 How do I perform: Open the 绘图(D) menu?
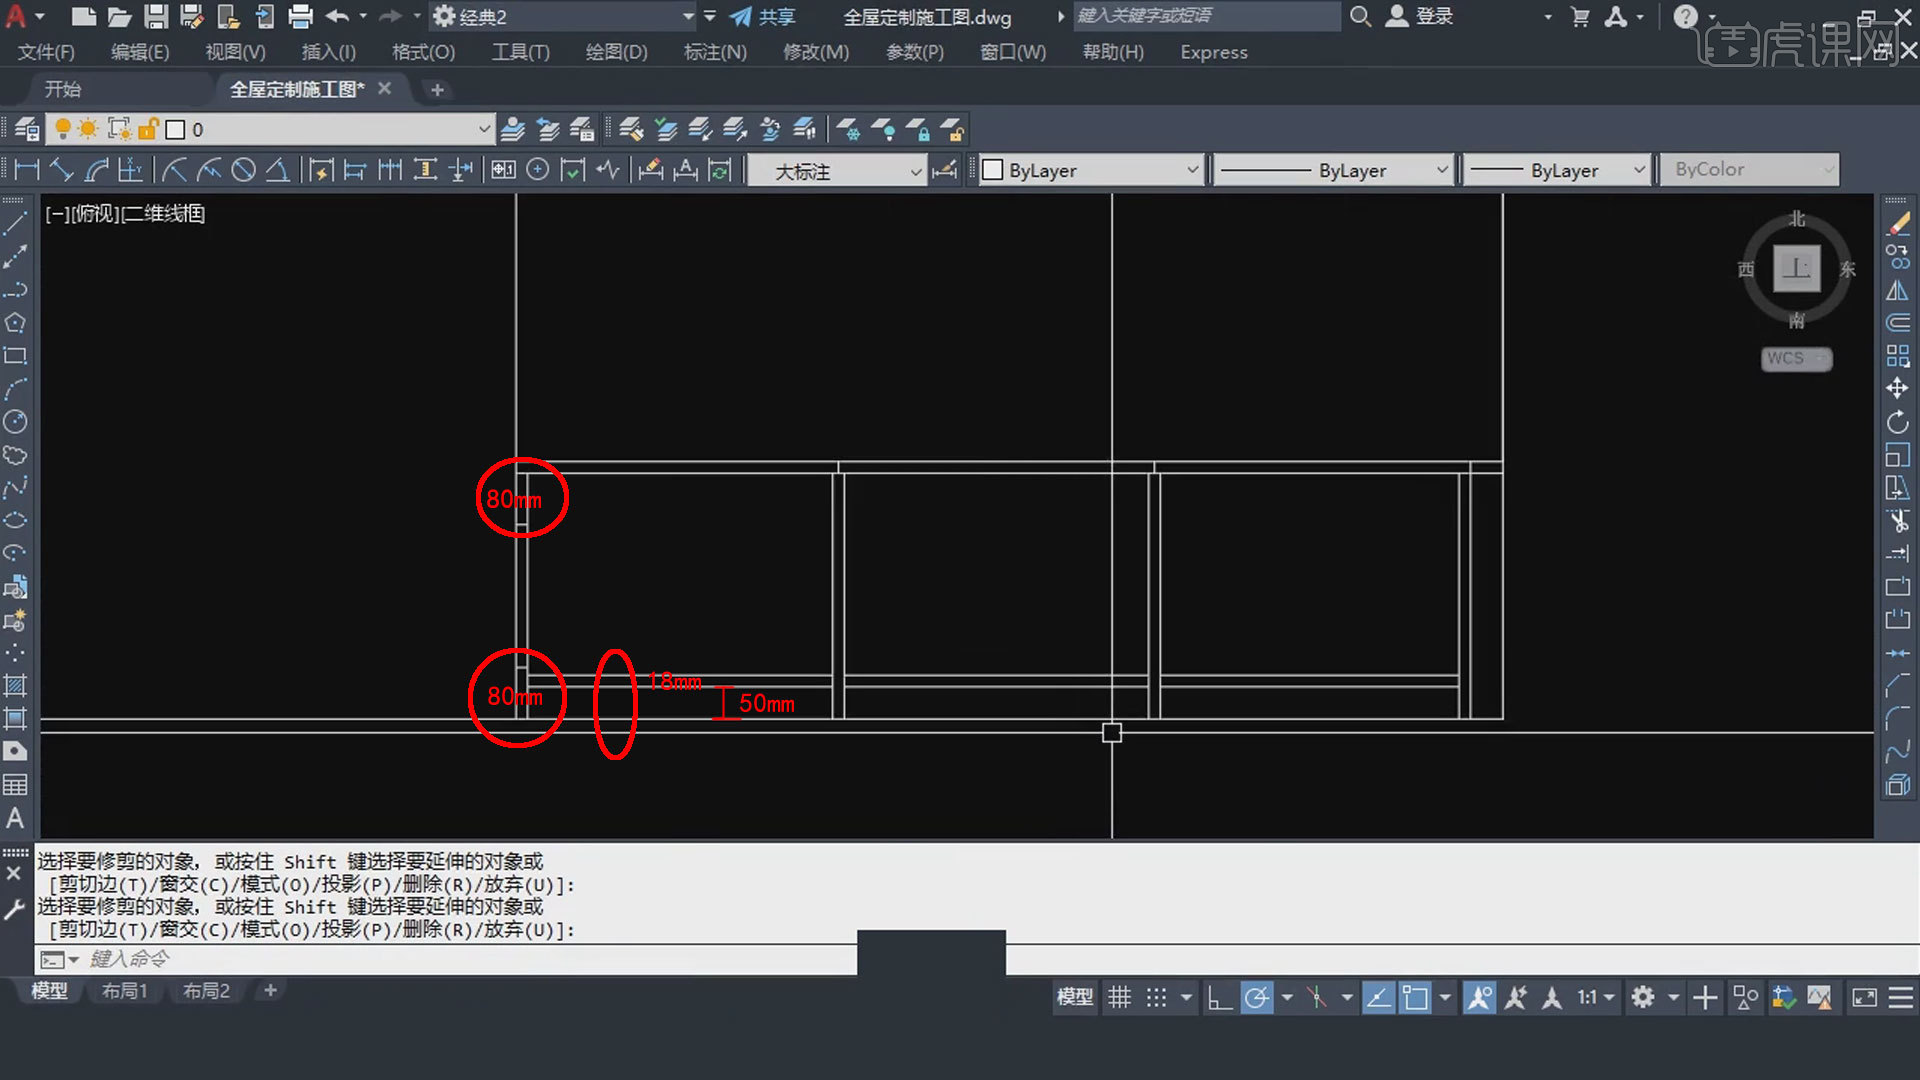[x=616, y=52]
